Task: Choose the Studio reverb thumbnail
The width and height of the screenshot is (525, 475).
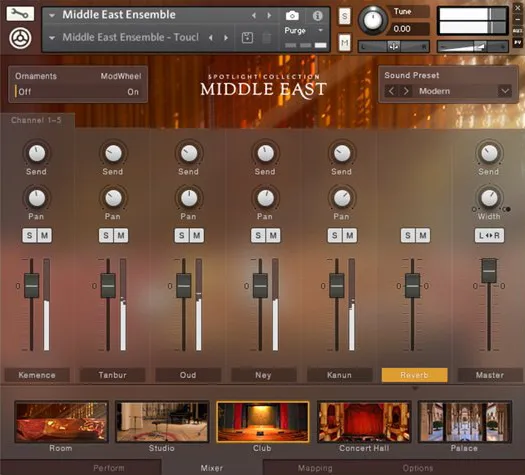Action: (162, 422)
